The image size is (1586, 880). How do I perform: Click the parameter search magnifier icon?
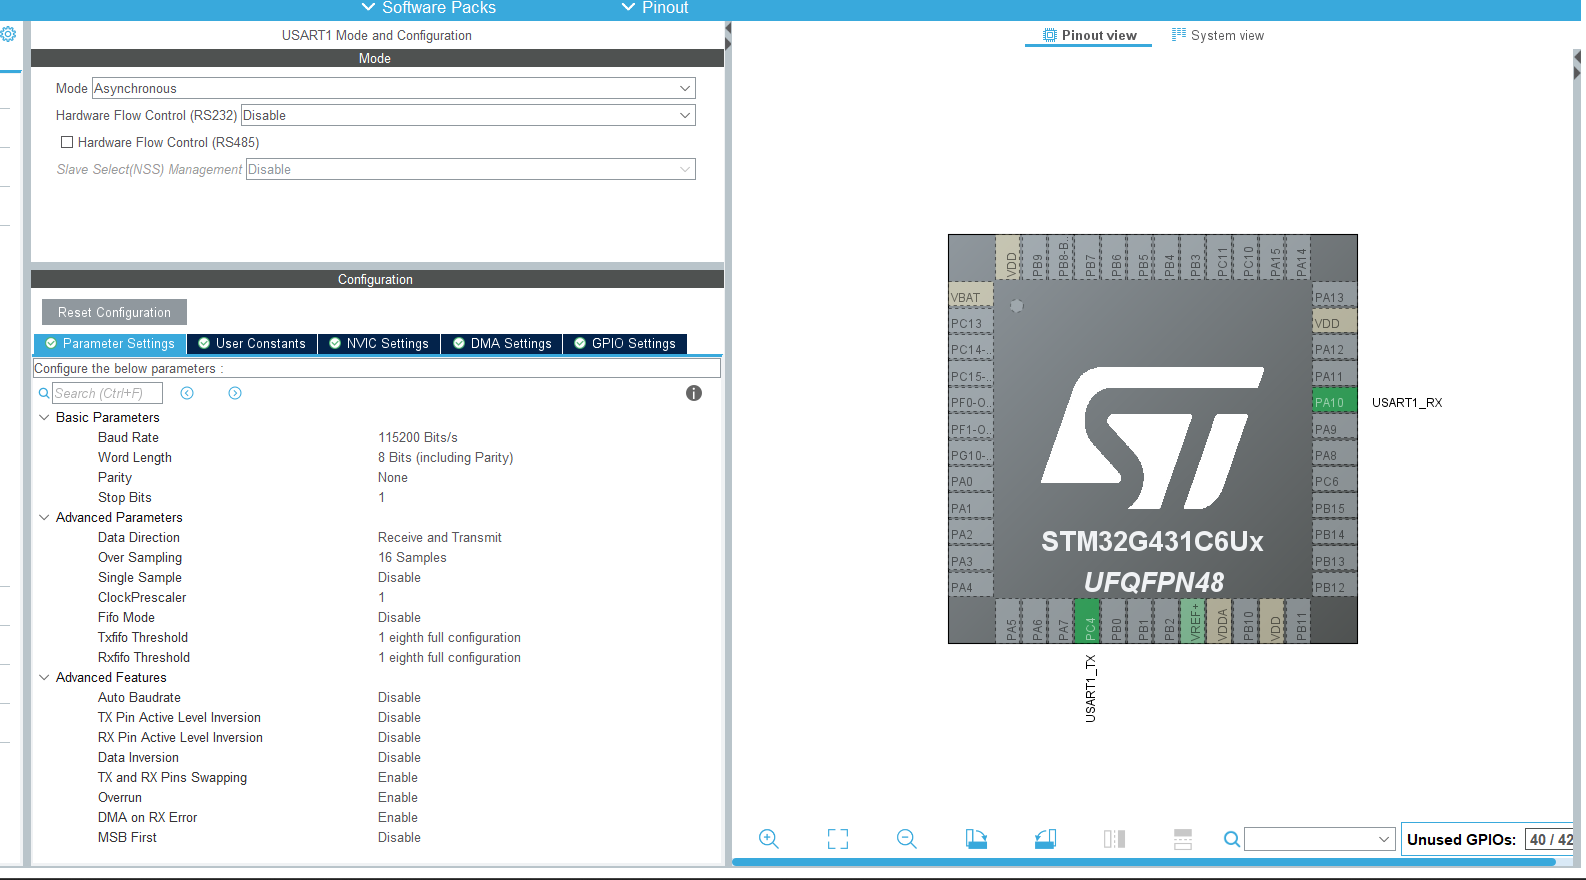pyautogui.click(x=44, y=393)
